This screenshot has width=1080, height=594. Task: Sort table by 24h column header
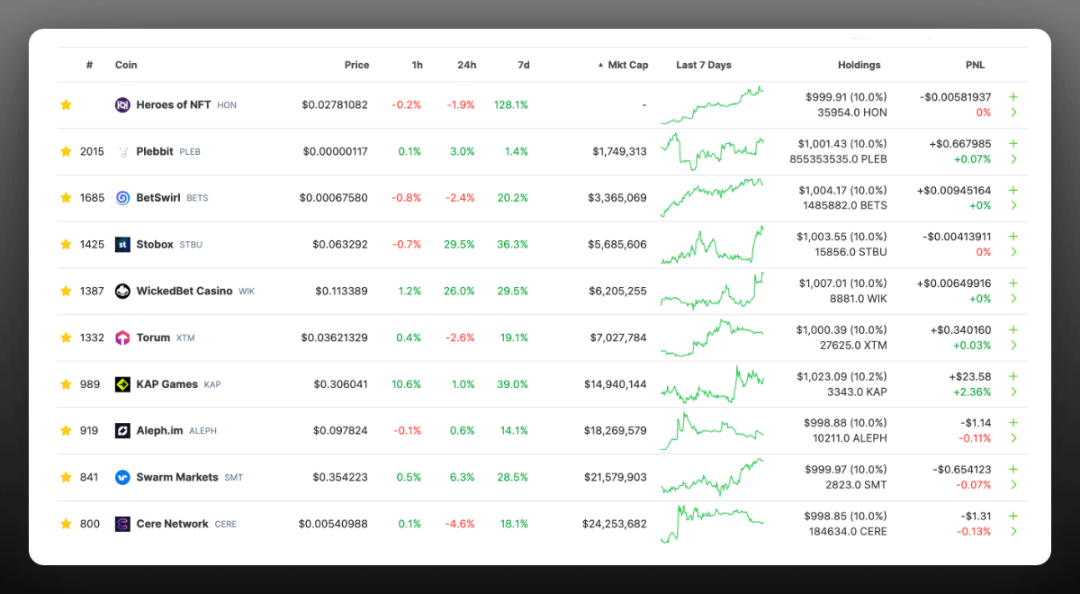pyautogui.click(x=466, y=65)
